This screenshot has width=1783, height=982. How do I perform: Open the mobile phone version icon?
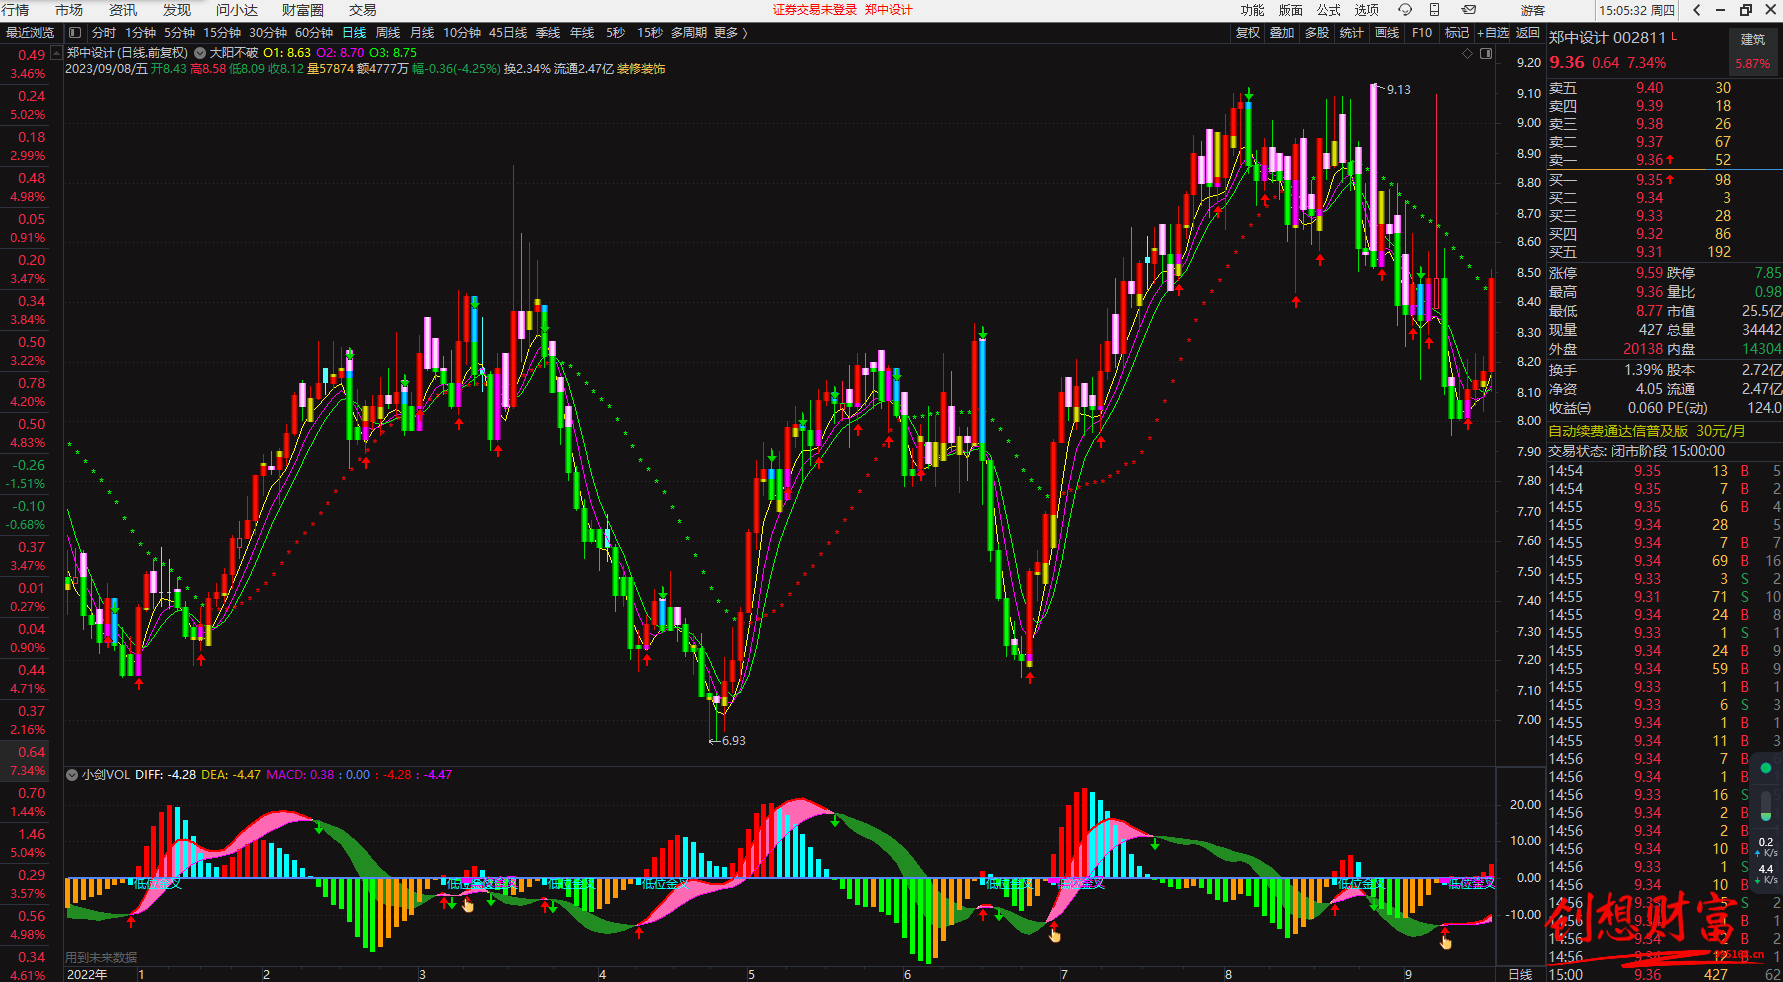click(1434, 10)
